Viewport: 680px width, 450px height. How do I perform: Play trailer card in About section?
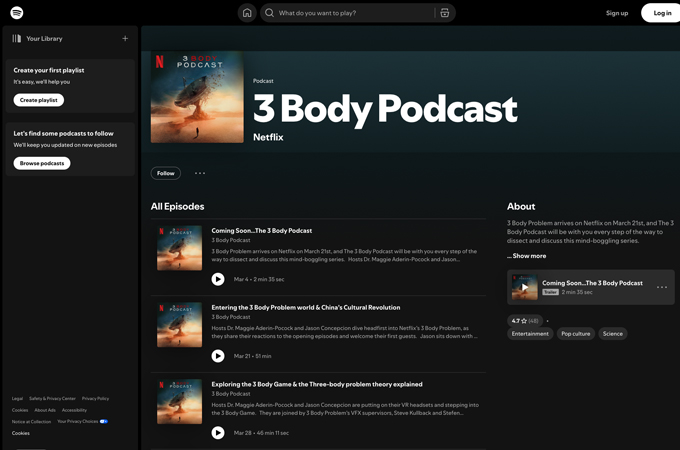[x=524, y=287]
